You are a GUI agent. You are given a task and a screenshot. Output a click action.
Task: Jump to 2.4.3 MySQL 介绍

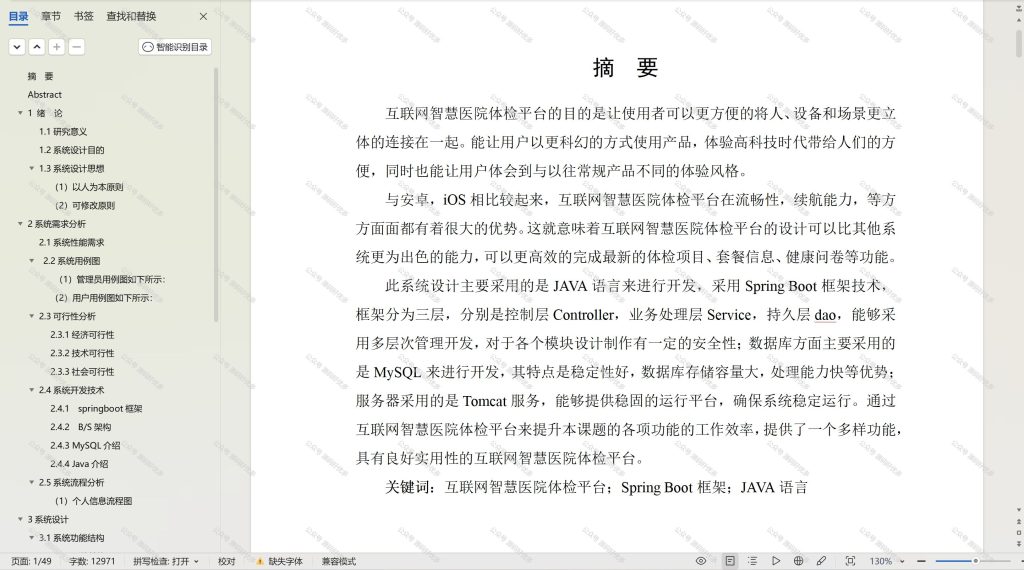pos(86,445)
